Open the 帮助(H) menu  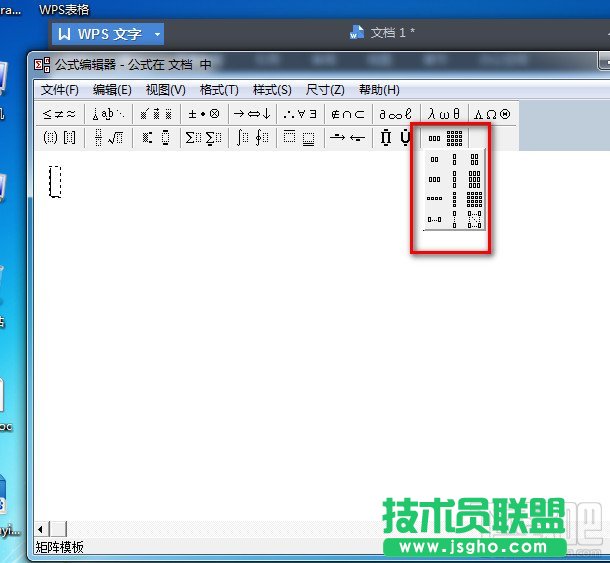point(379,90)
